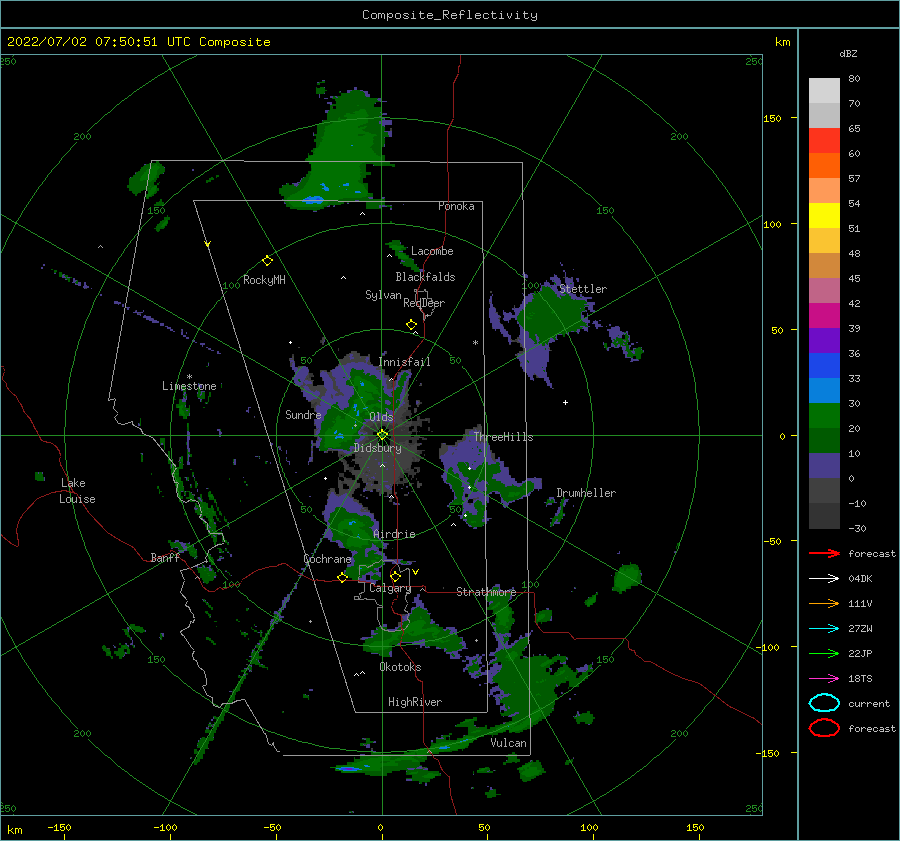Click the 150 tick label on right axis
The width and height of the screenshot is (900, 841).
772,118
